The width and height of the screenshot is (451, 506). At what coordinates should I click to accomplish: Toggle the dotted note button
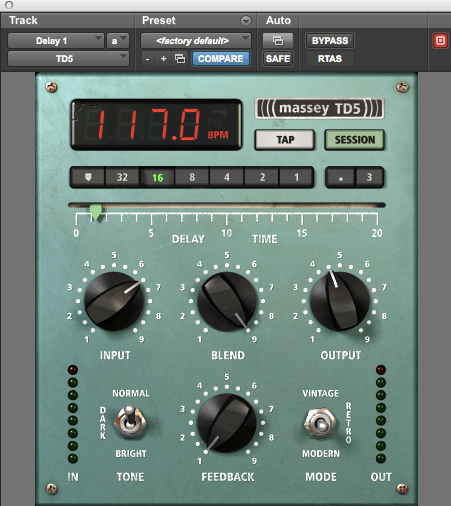(x=341, y=177)
